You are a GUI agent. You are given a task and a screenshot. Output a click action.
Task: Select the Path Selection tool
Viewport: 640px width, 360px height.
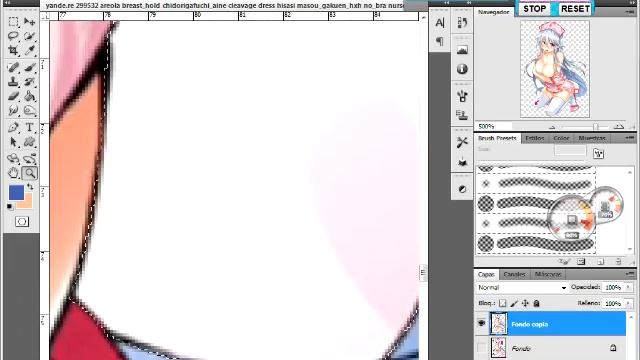13,142
